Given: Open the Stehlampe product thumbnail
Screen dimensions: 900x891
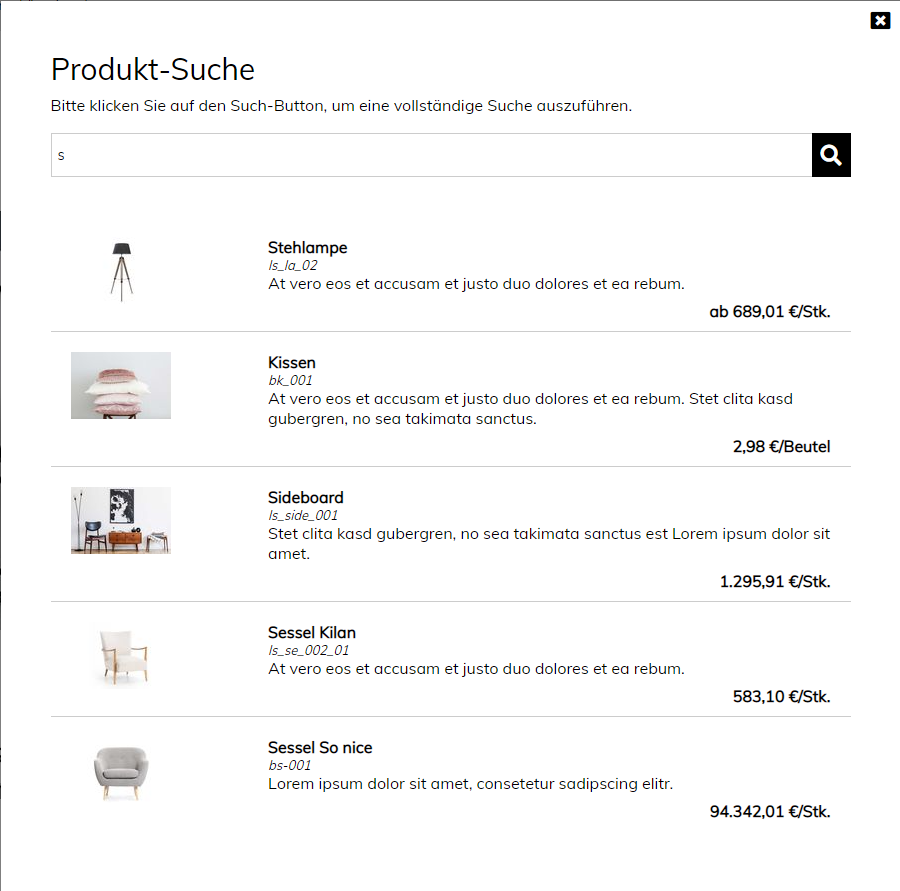Looking at the screenshot, I should point(121,272).
